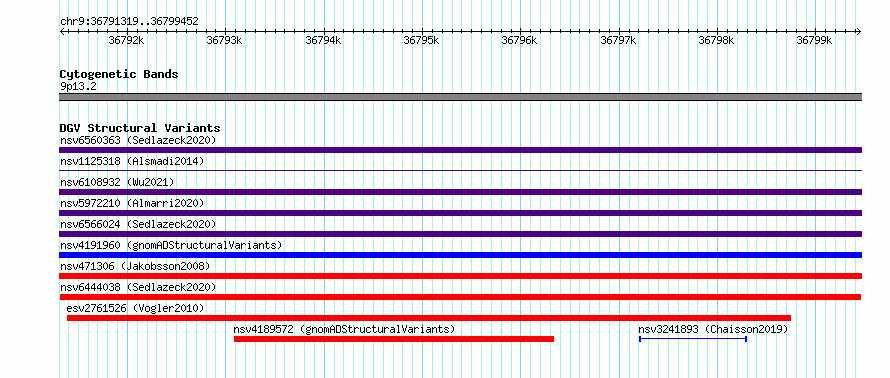Click the purple bar of variant nsv6560363
The height and width of the screenshot is (378, 890).
pos(460,150)
